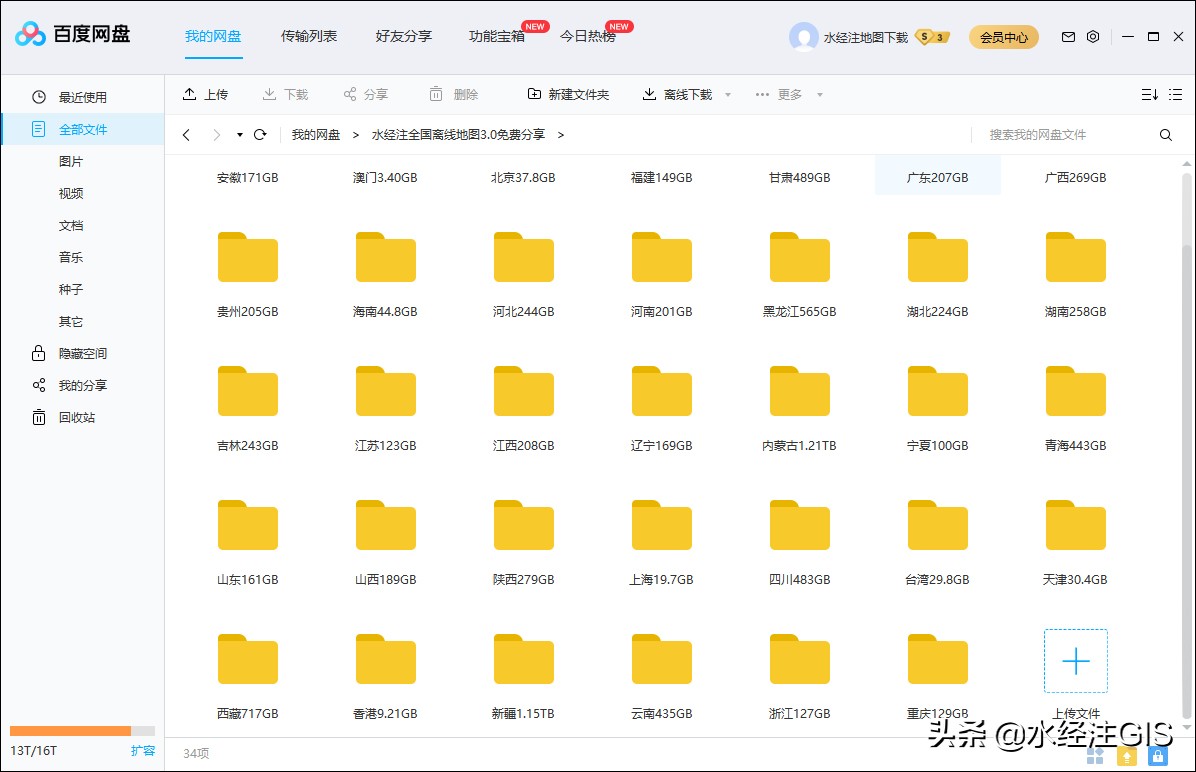Switch to the 传输列表 tab
Screen dimensions: 1196x772
(x=309, y=36)
